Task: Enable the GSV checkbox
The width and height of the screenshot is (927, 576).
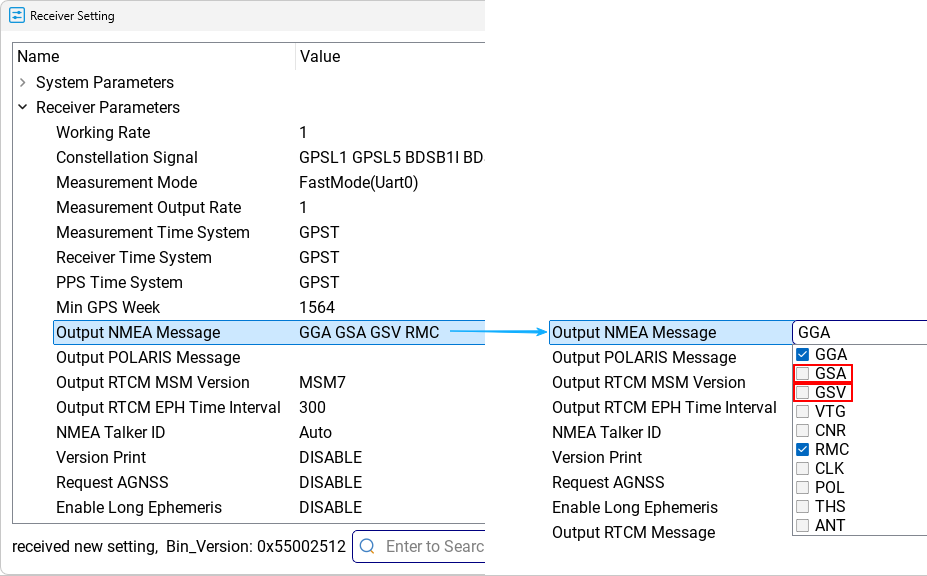Action: [x=802, y=392]
